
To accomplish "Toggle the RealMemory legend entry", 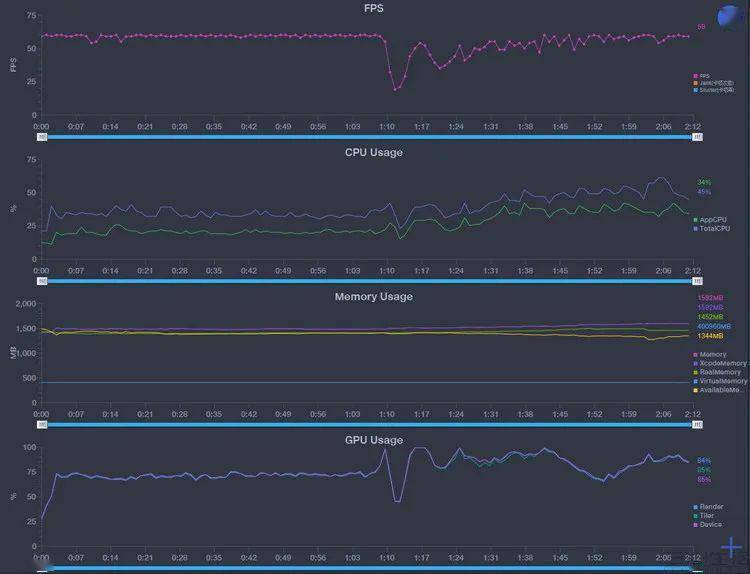I will tap(717, 372).
